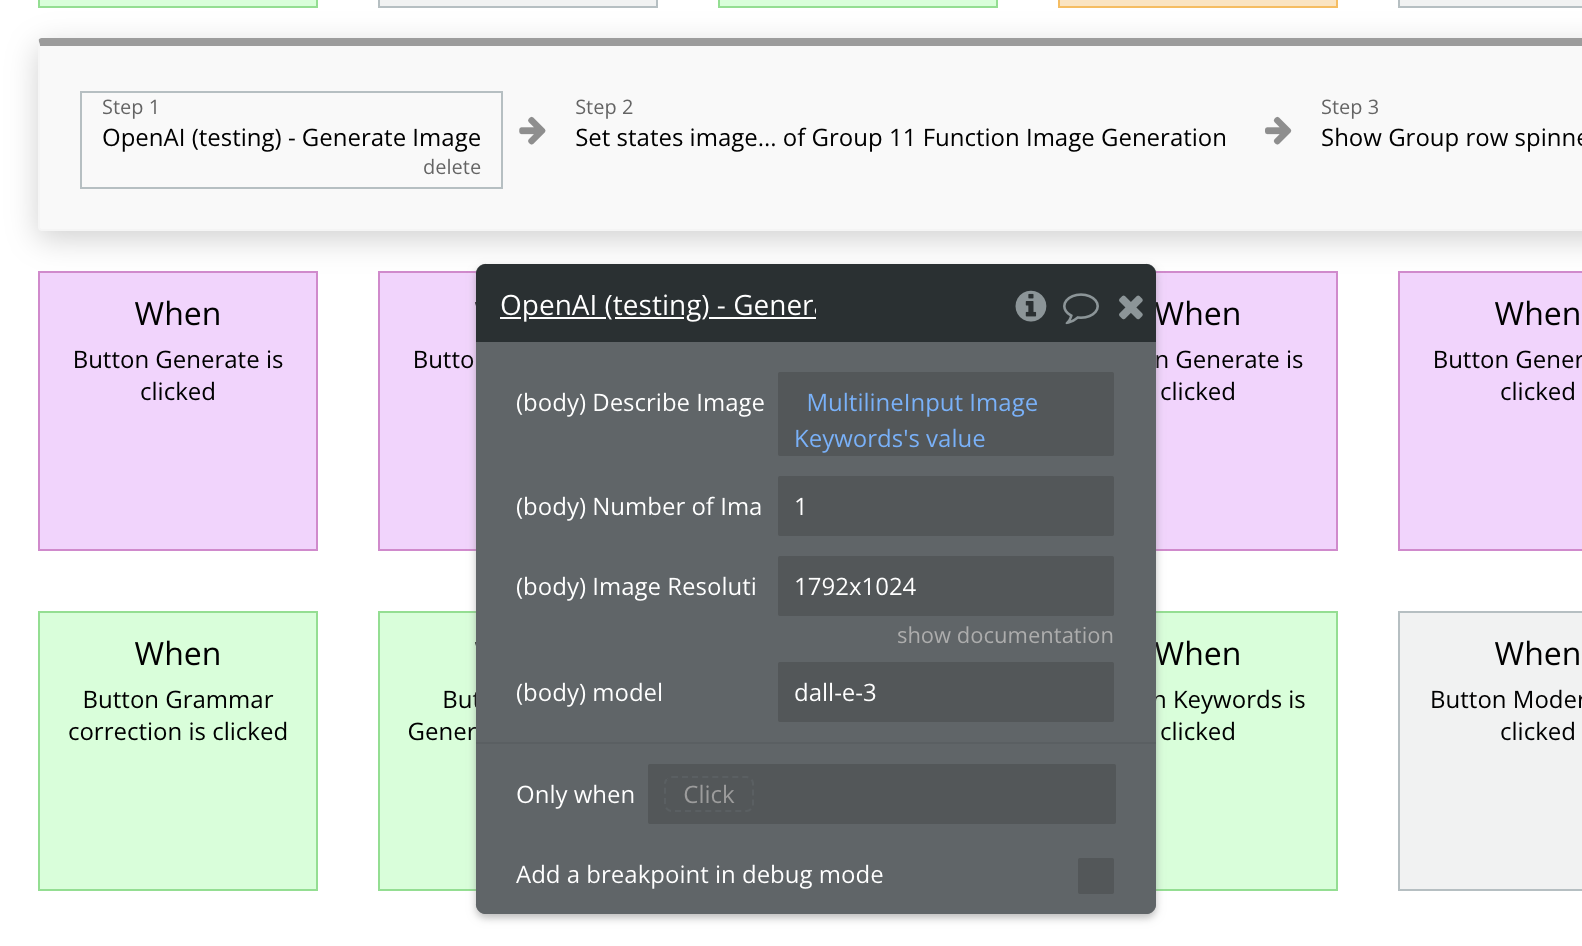Click the OpenAI (testing) popup title

[x=658, y=305]
